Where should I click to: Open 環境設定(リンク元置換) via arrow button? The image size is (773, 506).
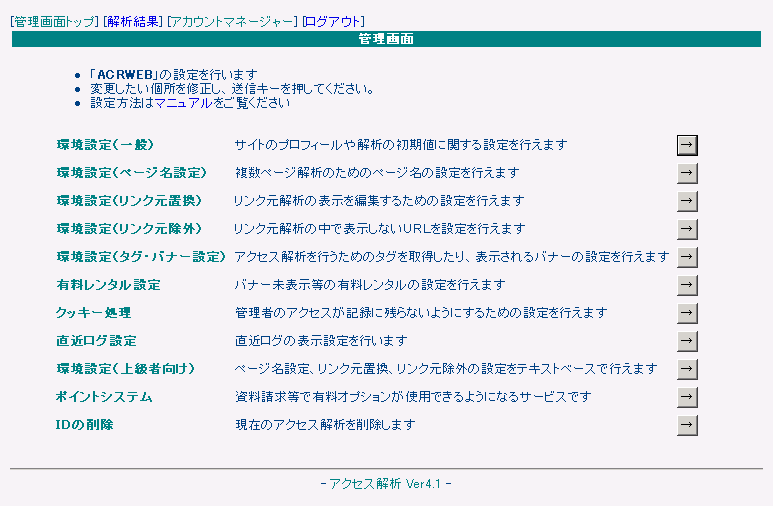[x=687, y=201]
